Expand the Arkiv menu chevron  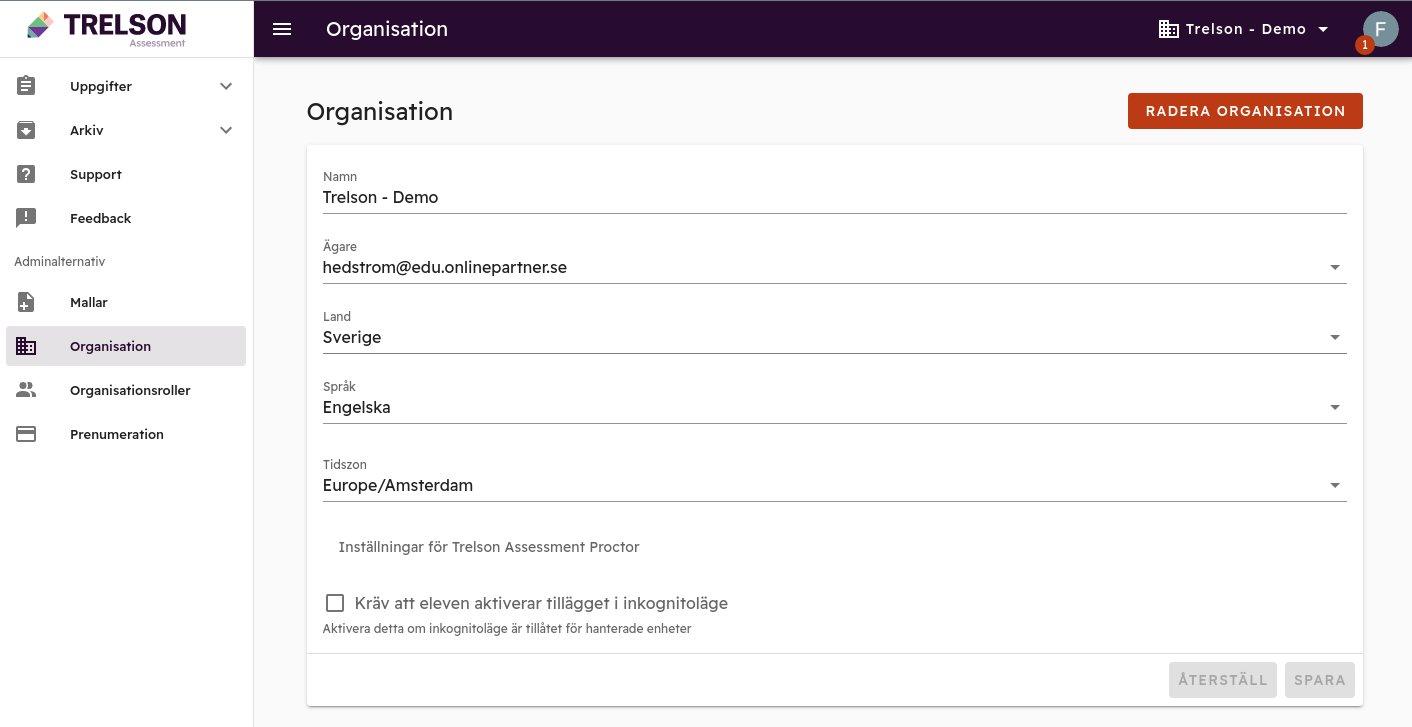pyautogui.click(x=226, y=130)
